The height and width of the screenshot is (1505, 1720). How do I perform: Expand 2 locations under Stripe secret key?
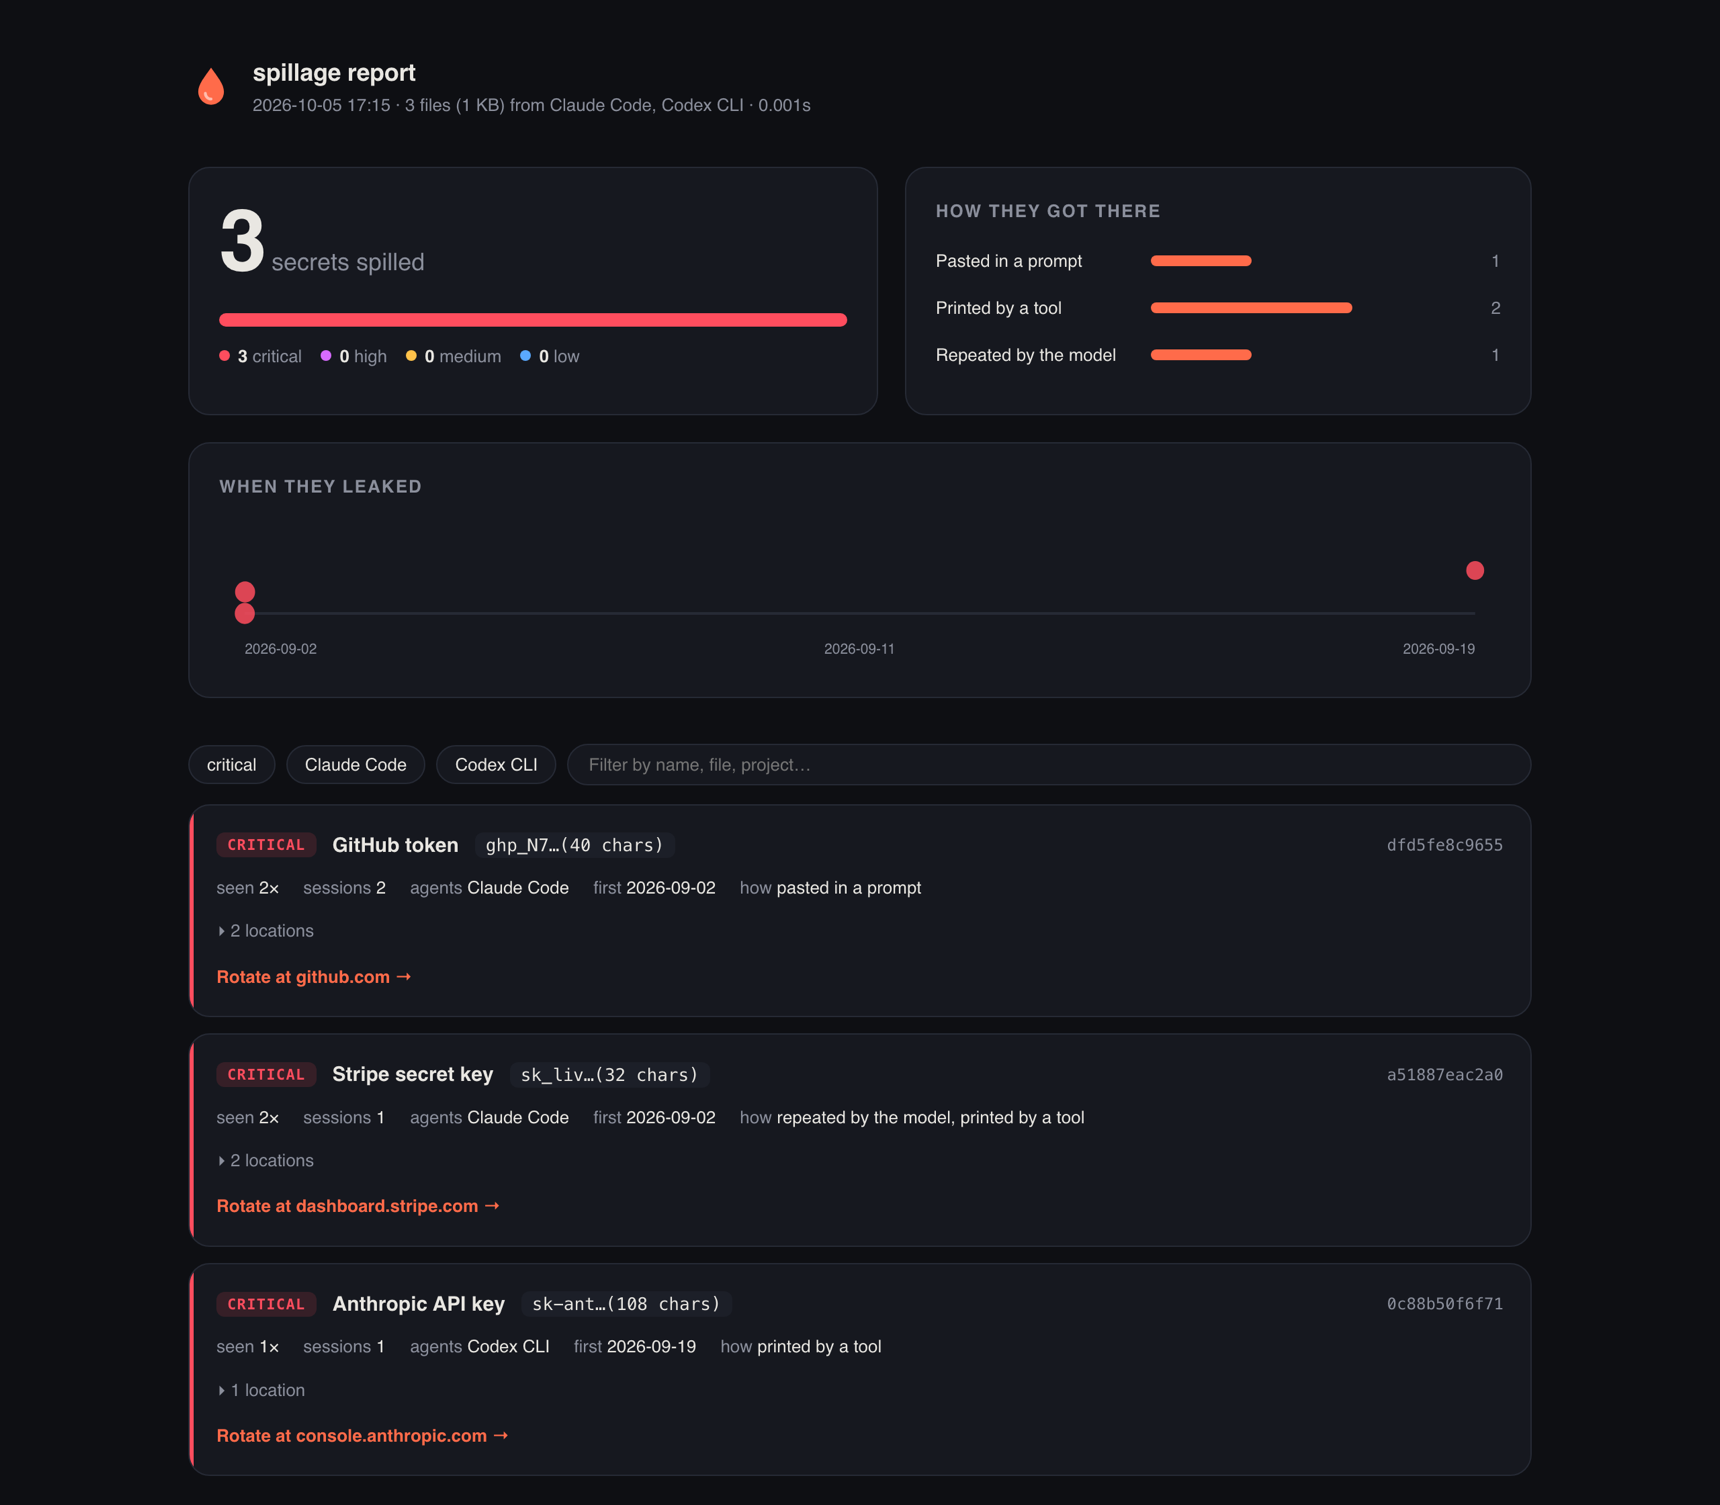(266, 1161)
